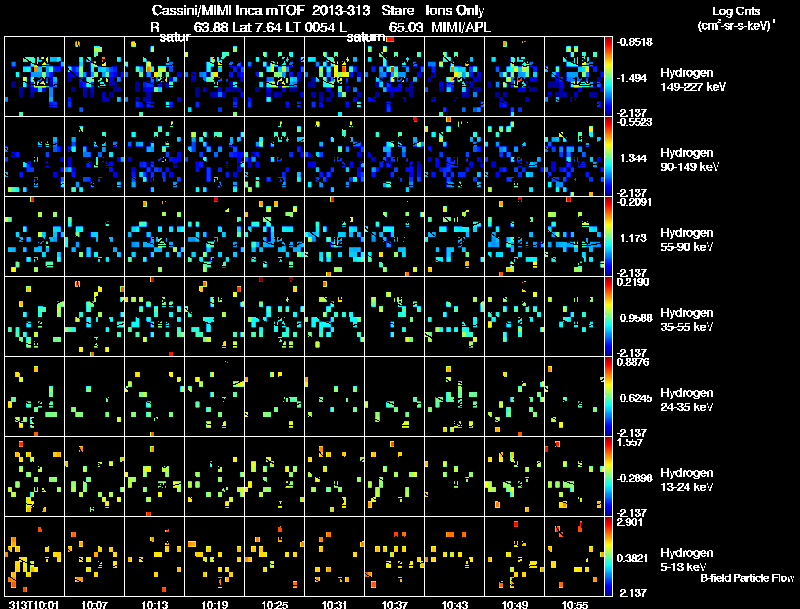This screenshot has width=800, height=609.
Task: Click the color bar for Hydrogen 5-13 keV
Action: (610, 556)
